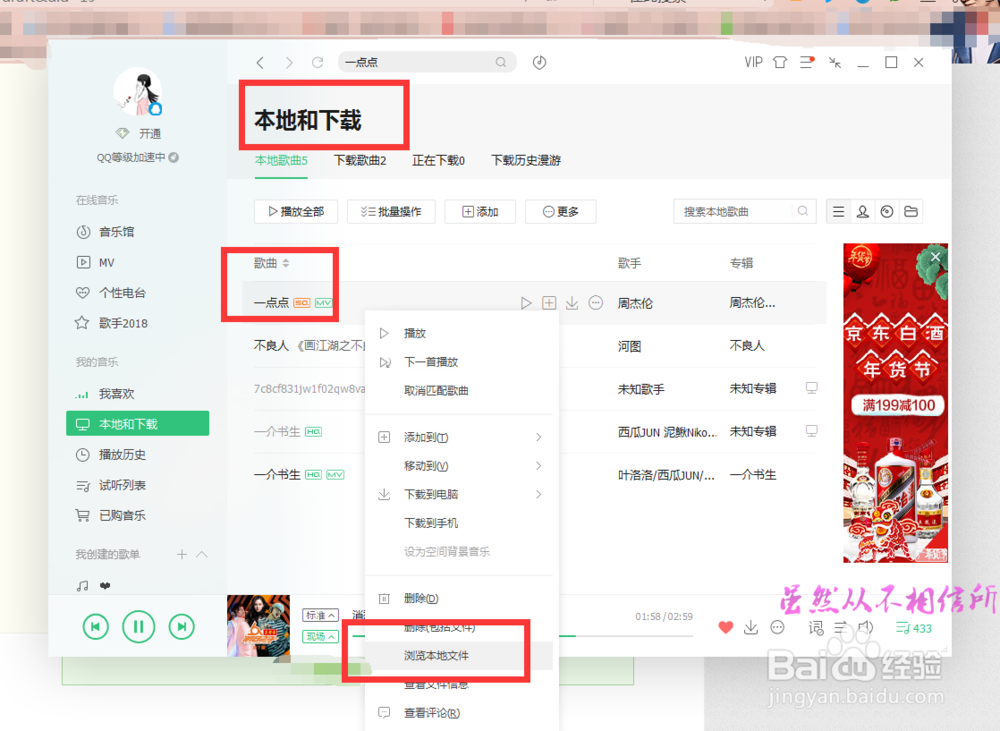Unlike current song with heart icon

[x=726, y=628]
